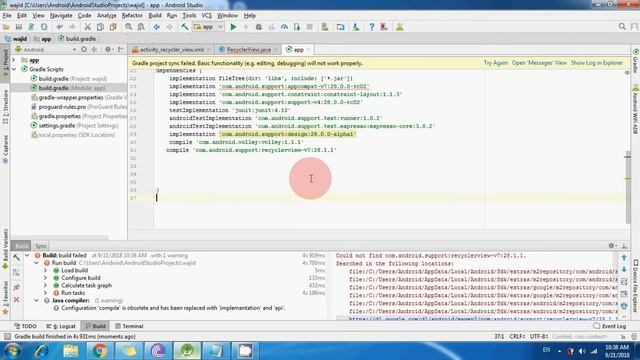Collapse Gradle Scripts tree node
Viewport: 640px width, 360px height.
[x=14, y=69]
